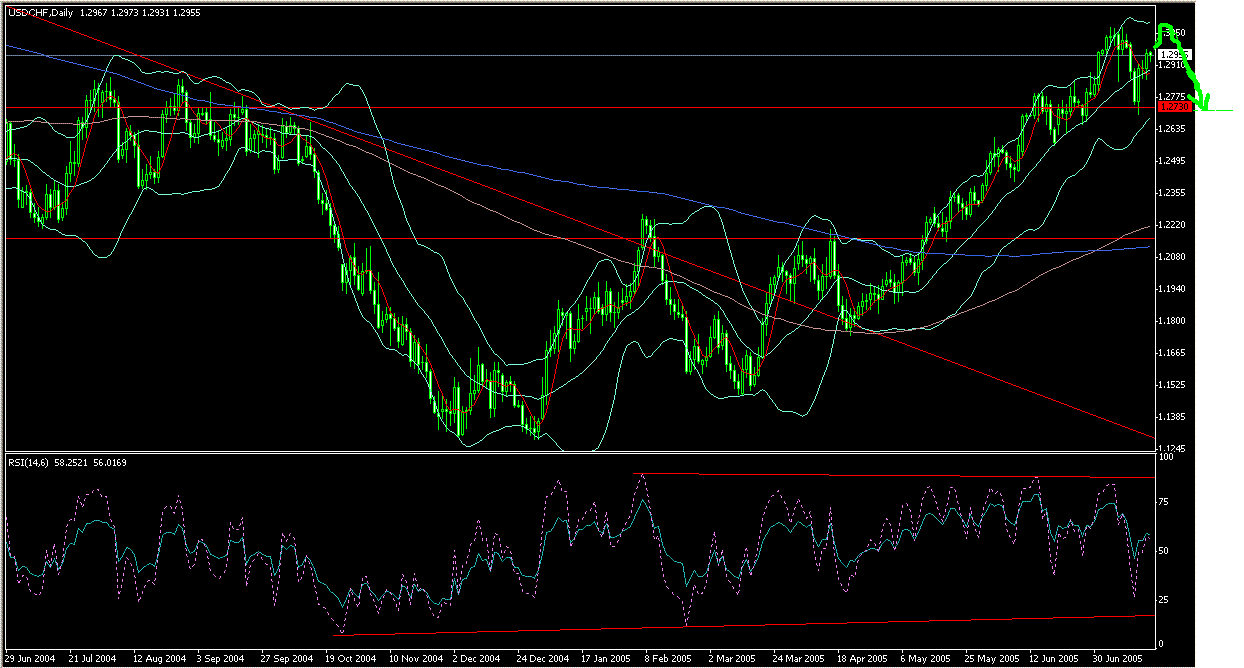The width and height of the screenshot is (1244, 668).
Task: Click the 1.2910 price axis label
Action: (x=1170, y=65)
